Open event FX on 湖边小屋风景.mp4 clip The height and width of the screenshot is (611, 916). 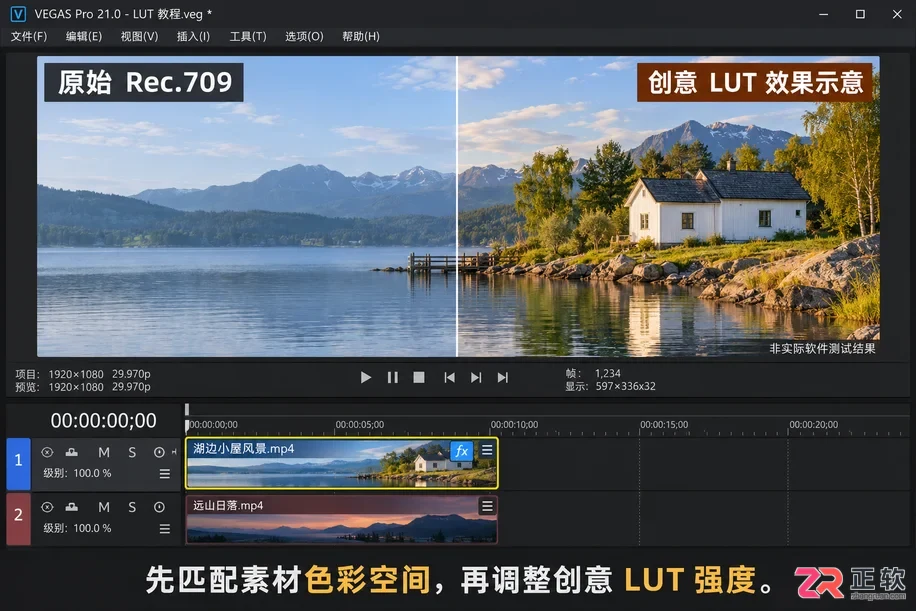pyautogui.click(x=461, y=450)
